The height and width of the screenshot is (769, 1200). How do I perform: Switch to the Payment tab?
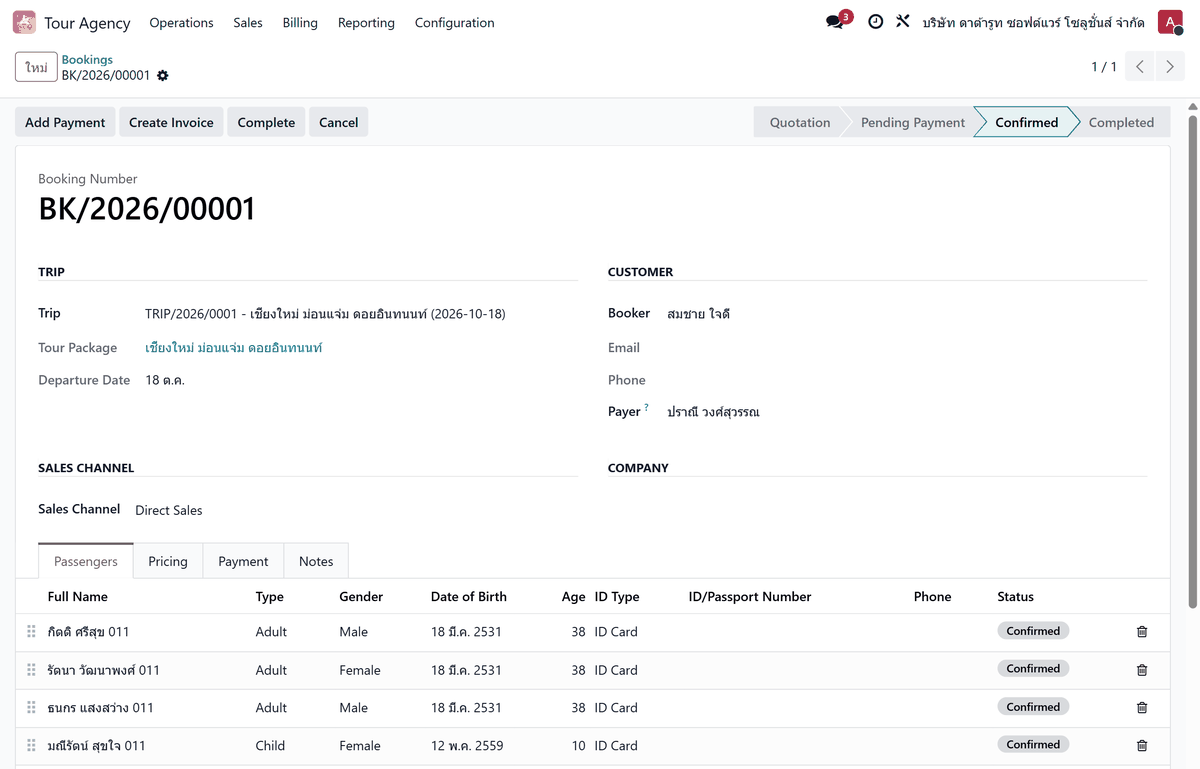tap(243, 561)
